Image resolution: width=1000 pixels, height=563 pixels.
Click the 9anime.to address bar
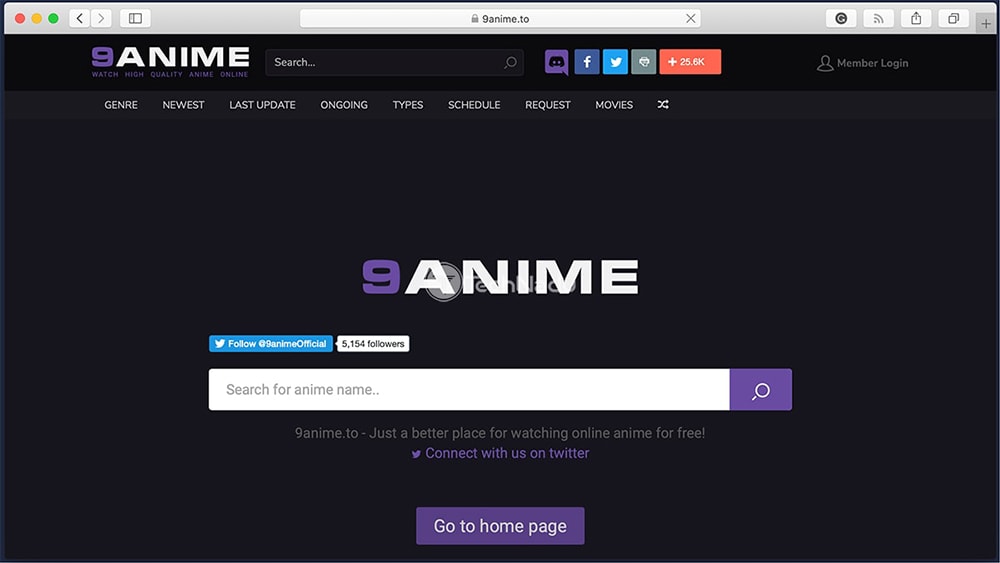tap(500, 18)
